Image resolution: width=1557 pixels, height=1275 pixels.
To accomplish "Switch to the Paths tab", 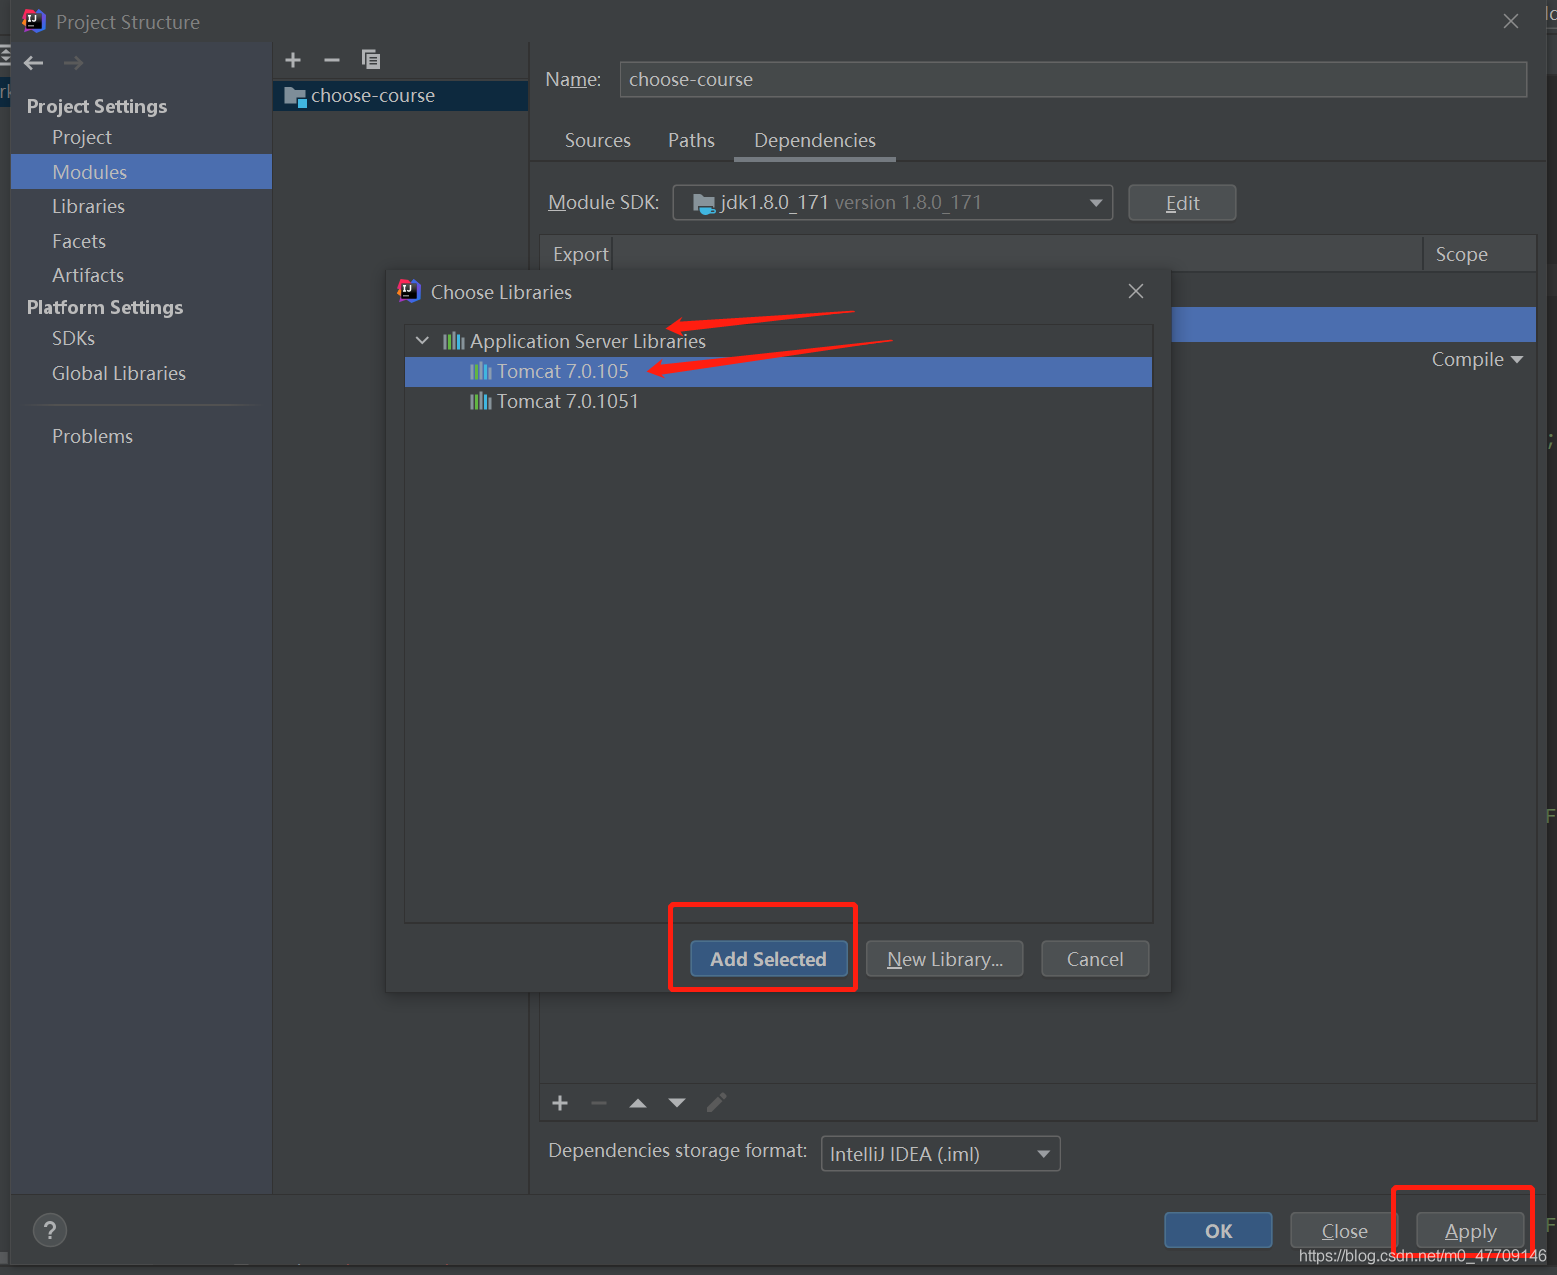I will [691, 141].
